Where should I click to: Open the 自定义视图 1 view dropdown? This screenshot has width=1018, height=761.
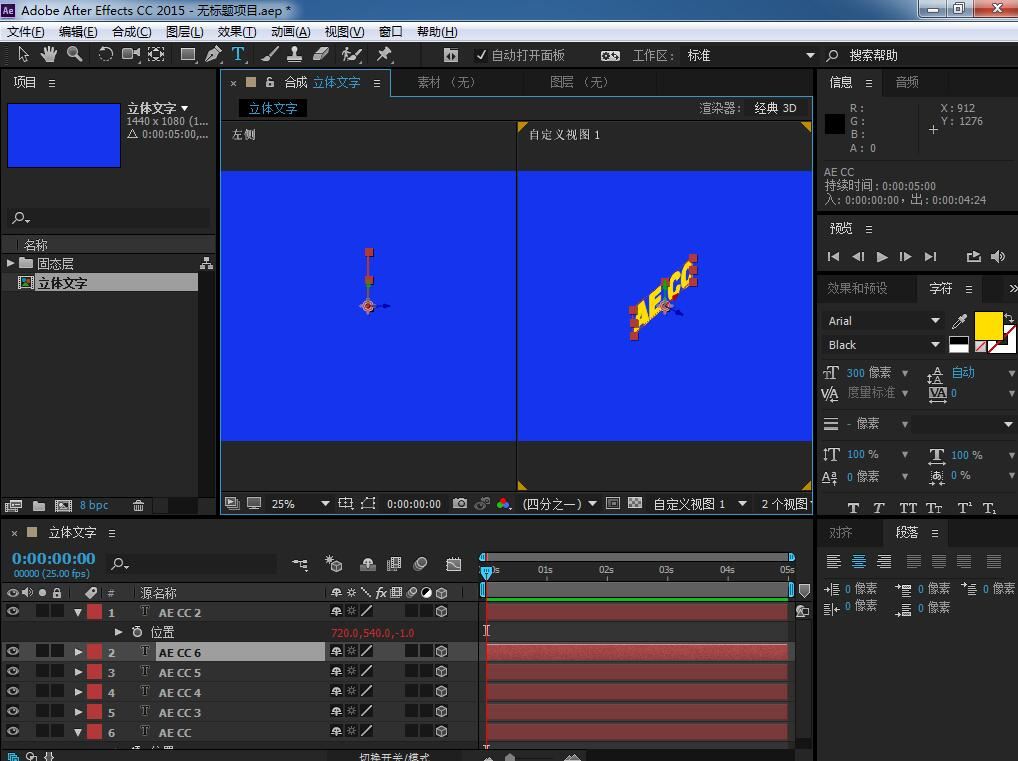(699, 503)
